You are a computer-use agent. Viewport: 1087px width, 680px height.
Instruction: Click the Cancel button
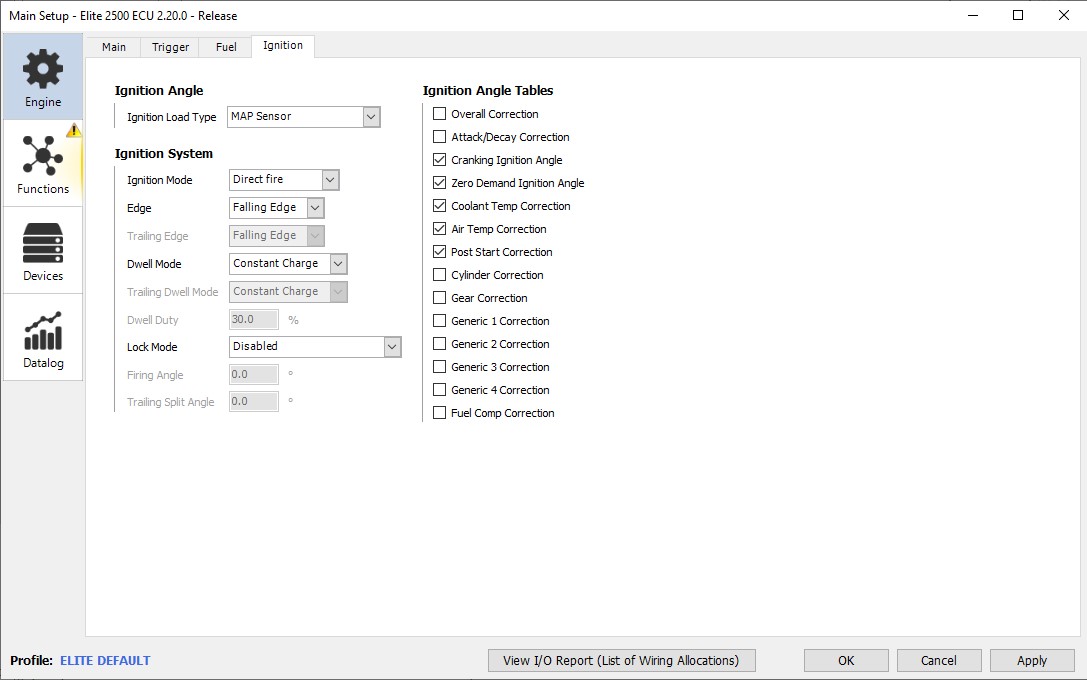coord(939,661)
